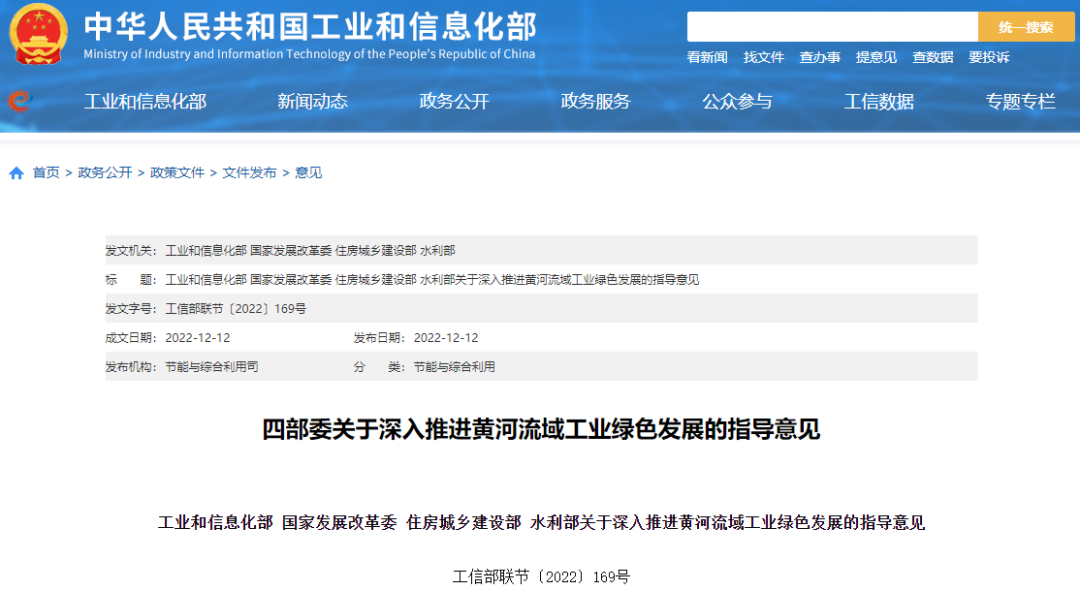Click the home icon in breadcrumb
Screen dimensions: 1080x590
(x=17, y=173)
